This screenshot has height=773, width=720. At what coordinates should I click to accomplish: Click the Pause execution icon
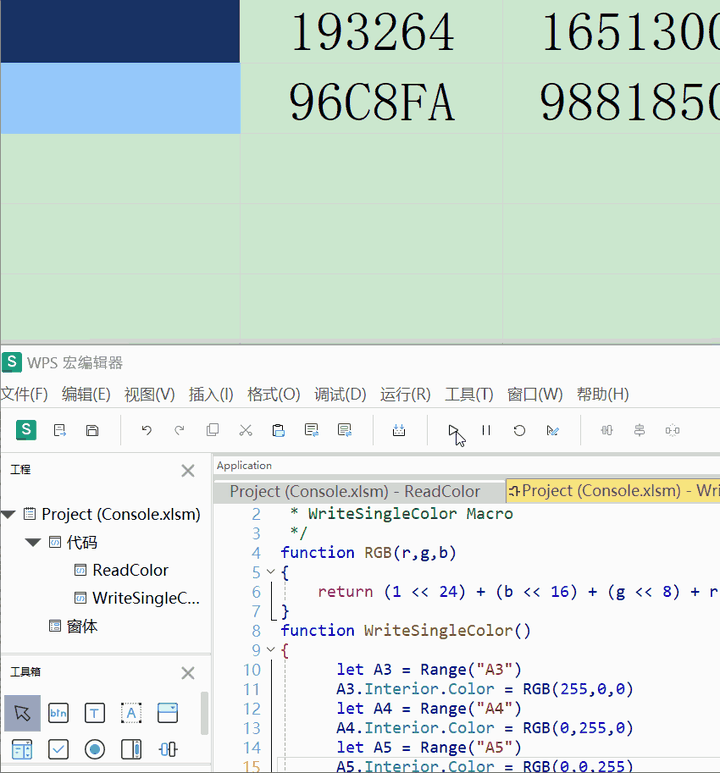(x=486, y=430)
